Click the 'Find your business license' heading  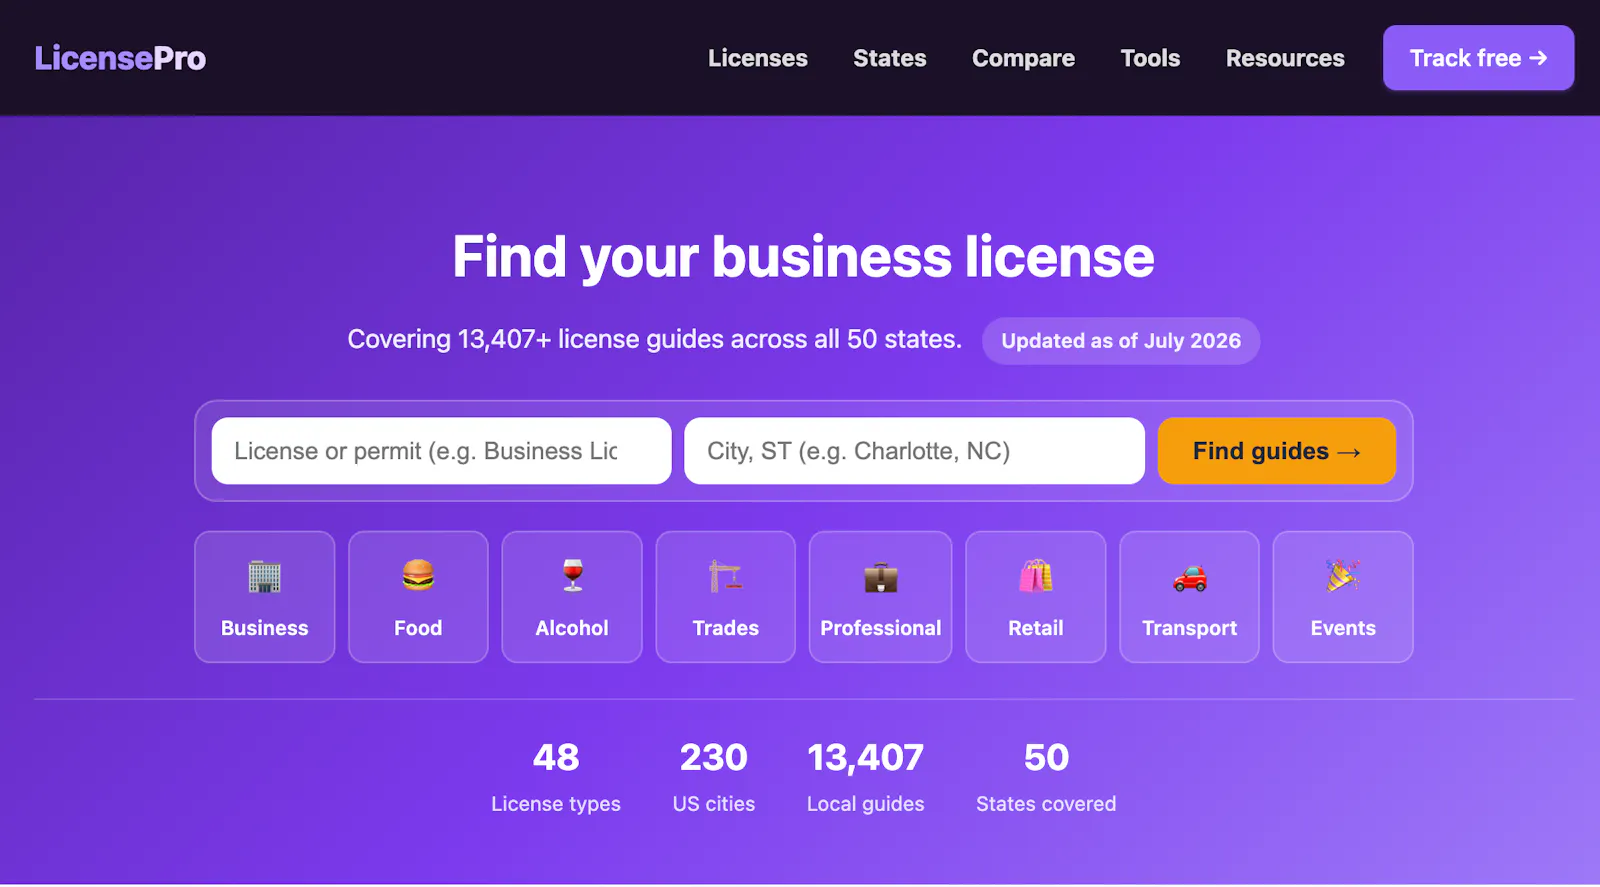click(803, 257)
